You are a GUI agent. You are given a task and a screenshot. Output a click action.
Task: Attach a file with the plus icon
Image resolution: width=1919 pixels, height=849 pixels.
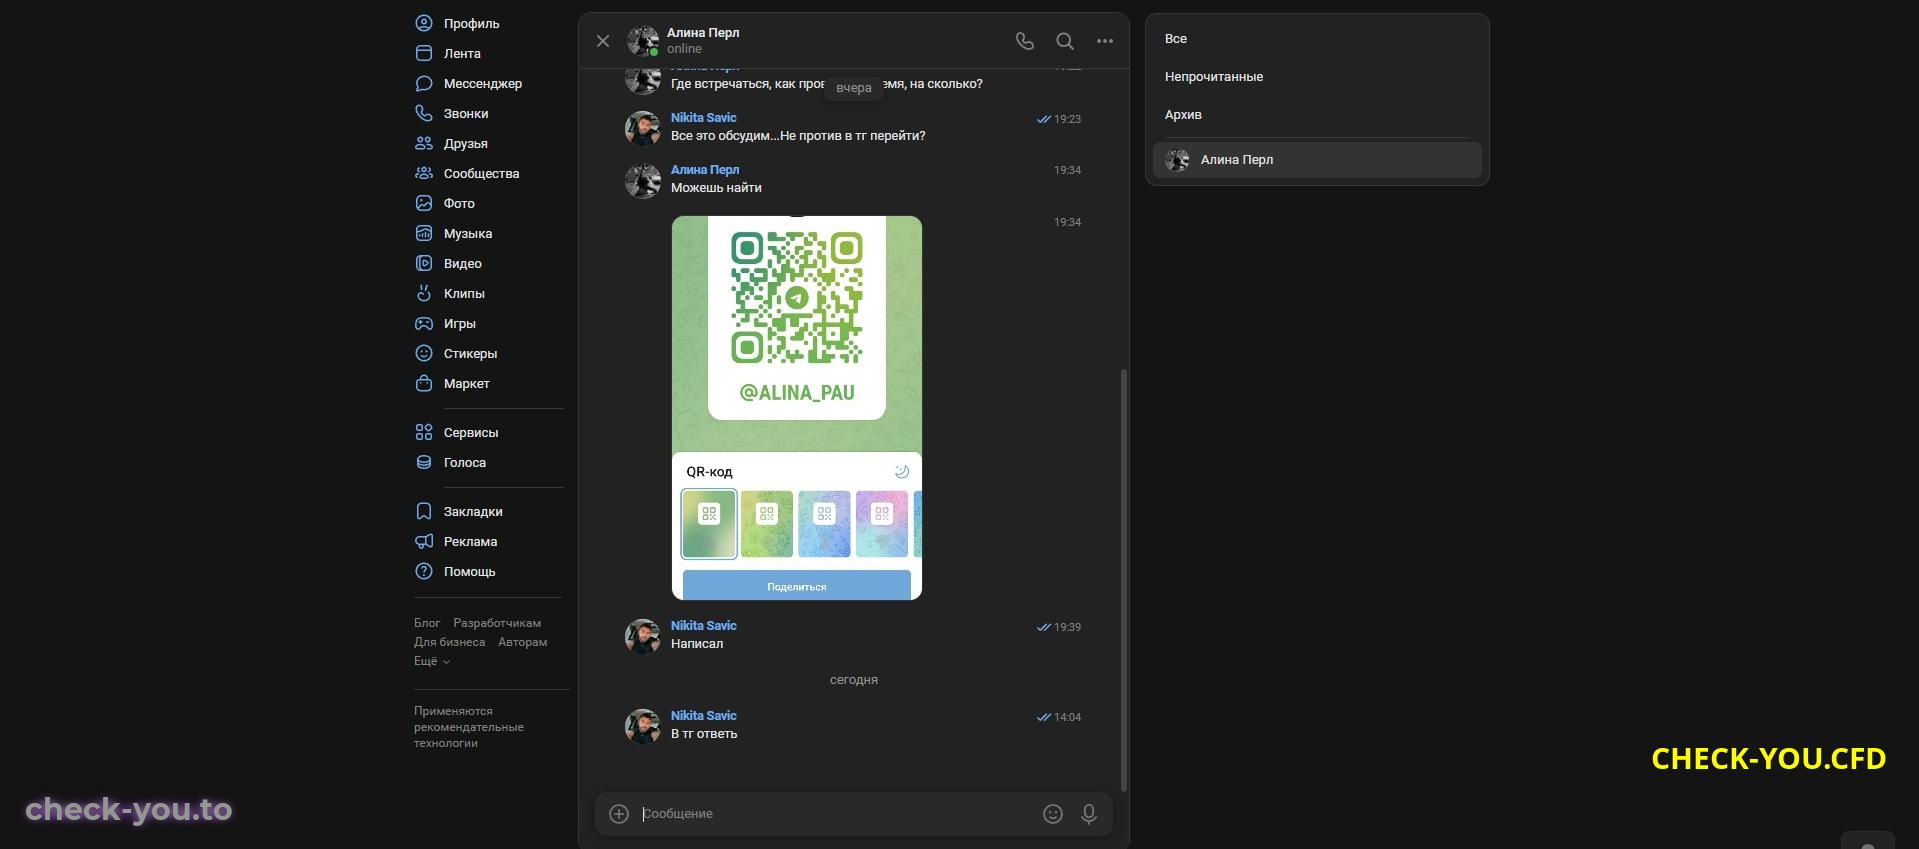click(619, 814)
